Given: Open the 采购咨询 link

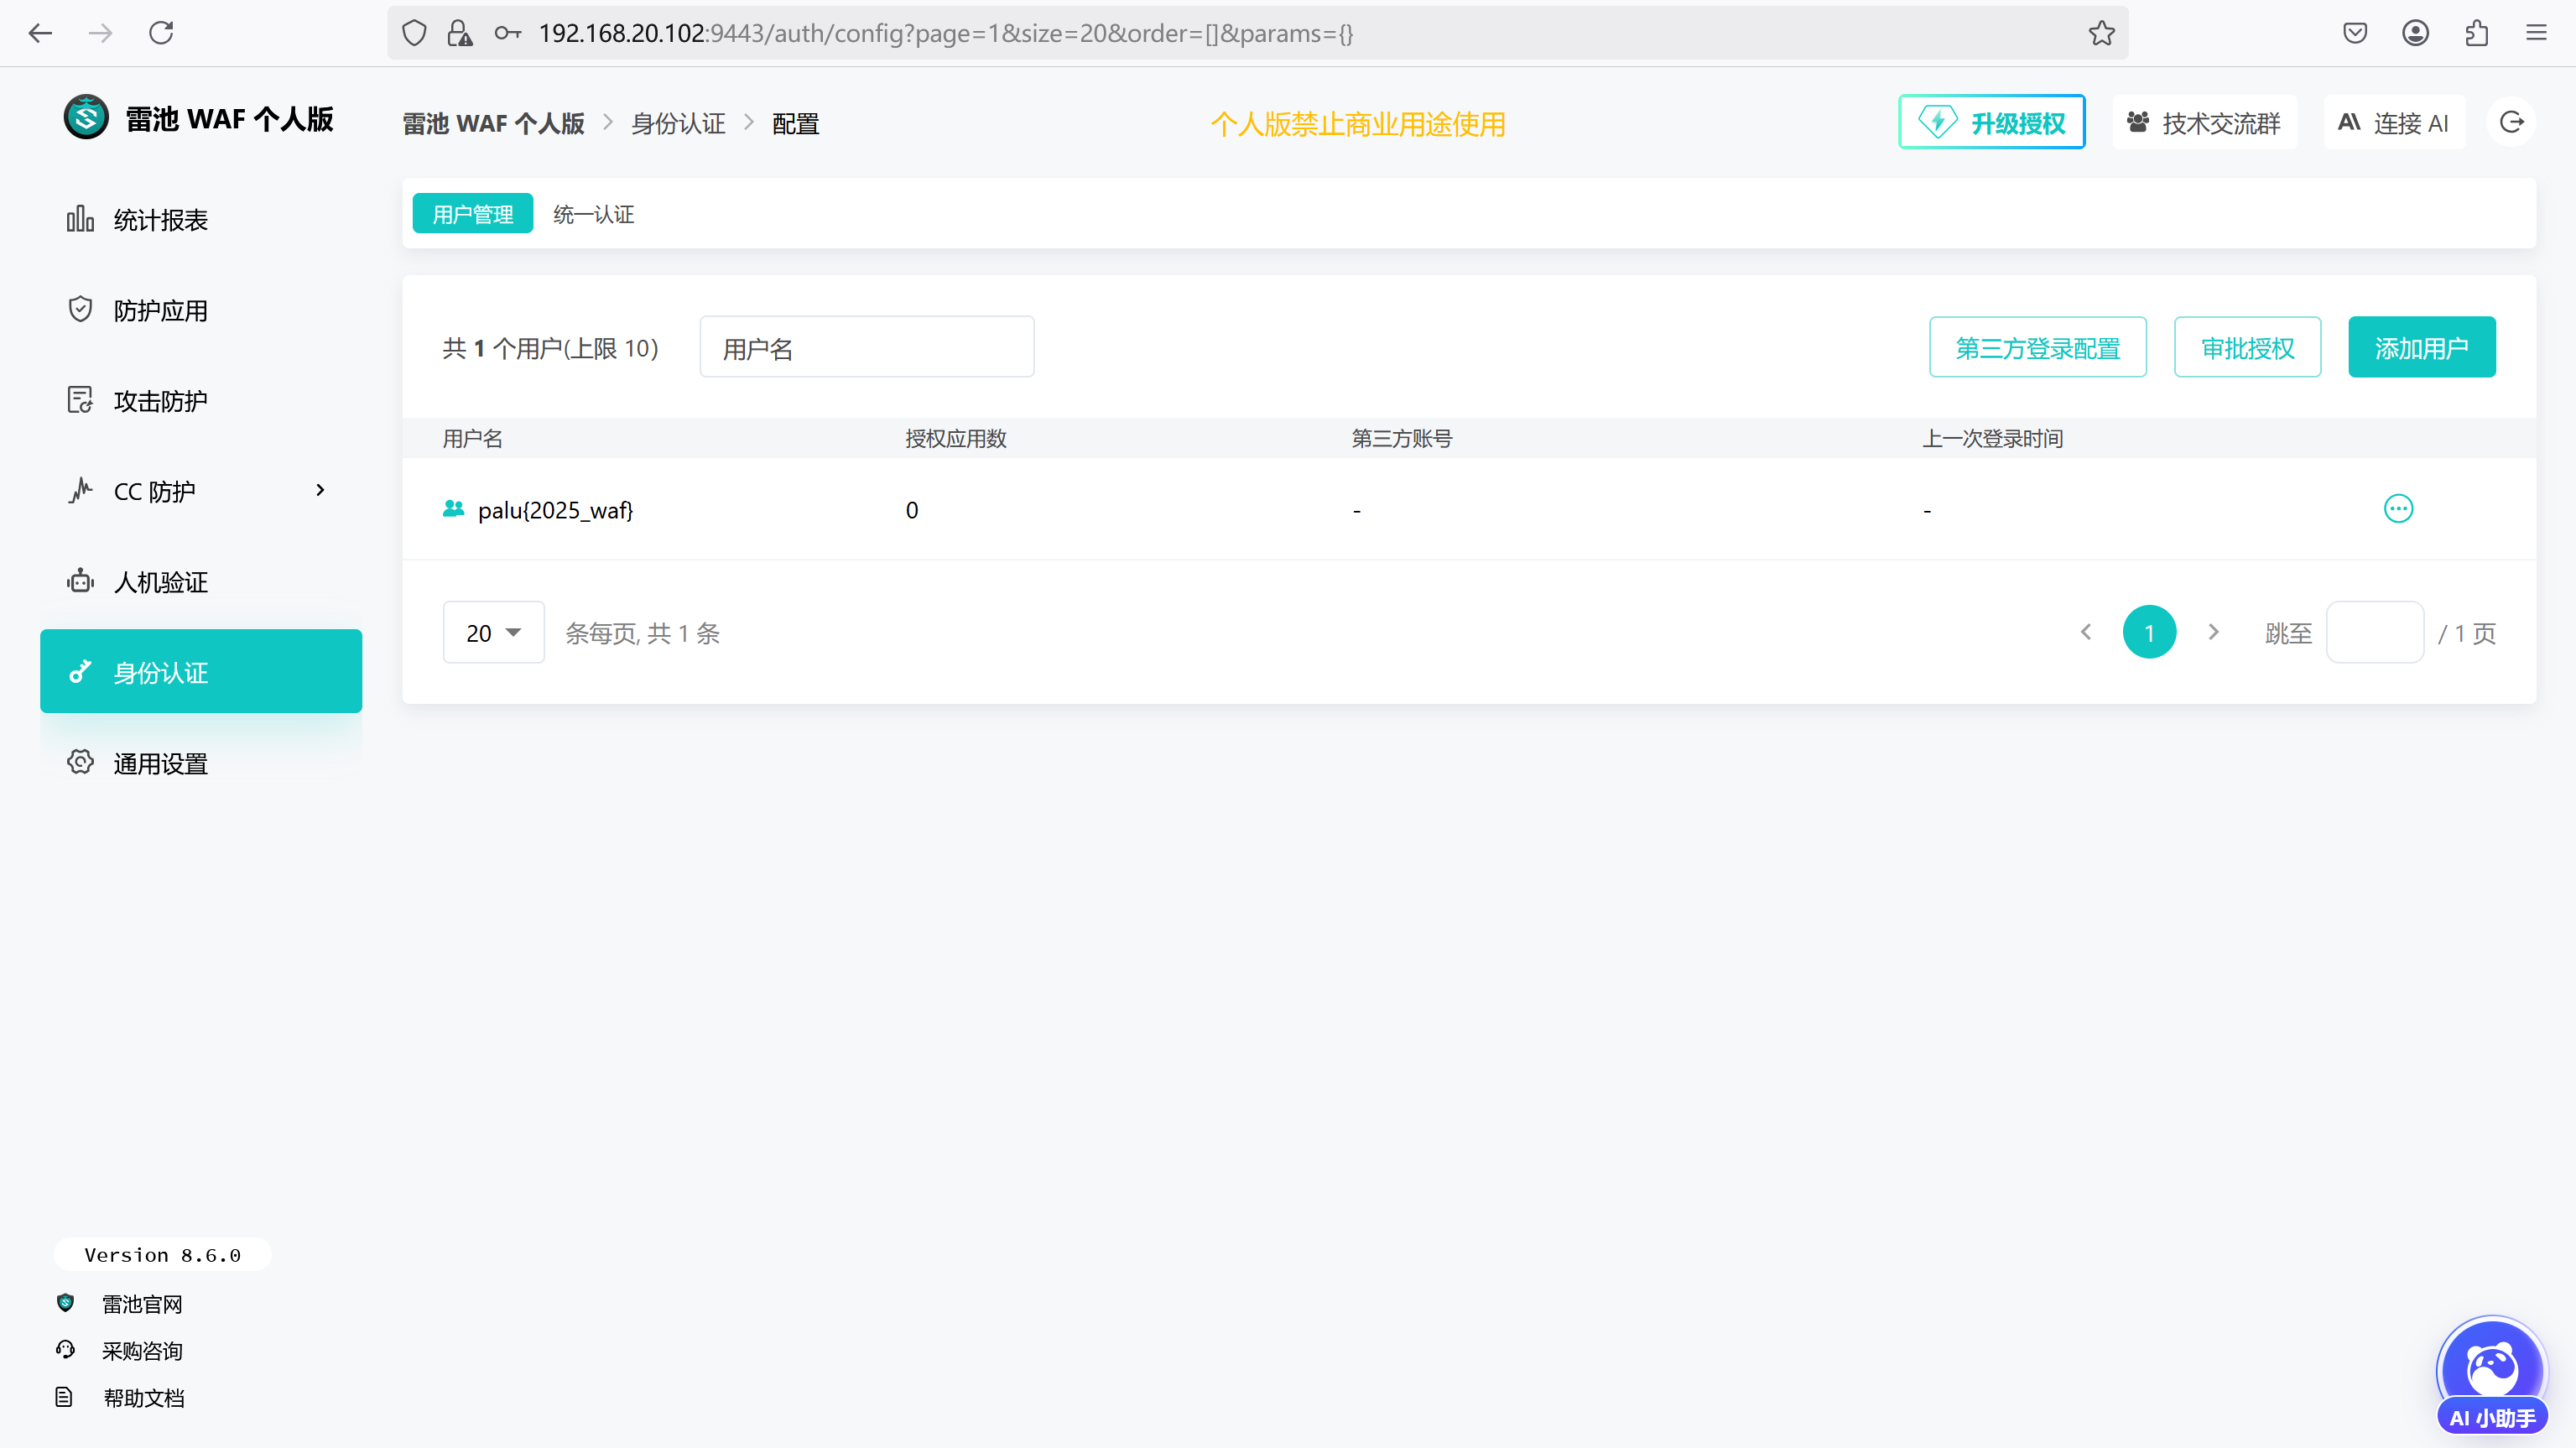Looking at the screenshot, I should (142, 1351).
